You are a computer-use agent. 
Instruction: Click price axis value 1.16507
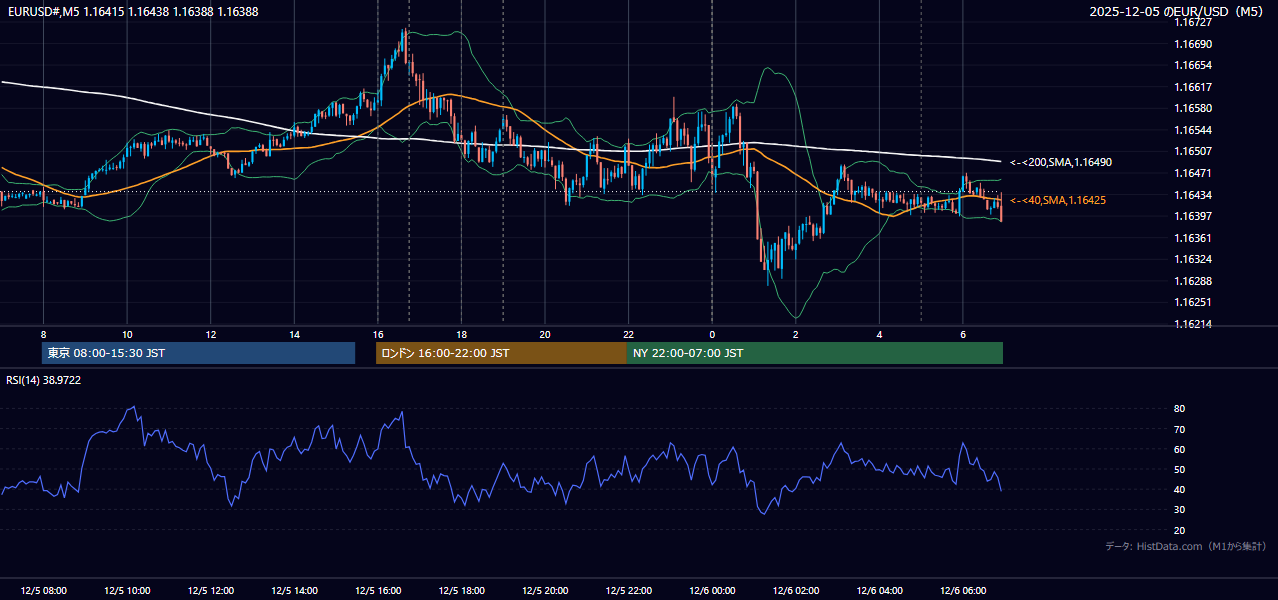point(1194,151)
